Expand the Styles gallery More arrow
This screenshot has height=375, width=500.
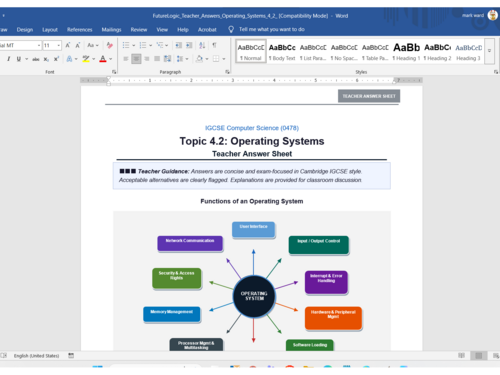tap(489, 51)
